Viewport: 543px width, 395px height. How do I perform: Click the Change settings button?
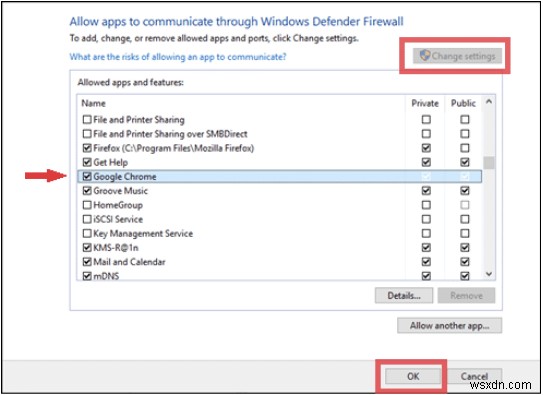457,56
